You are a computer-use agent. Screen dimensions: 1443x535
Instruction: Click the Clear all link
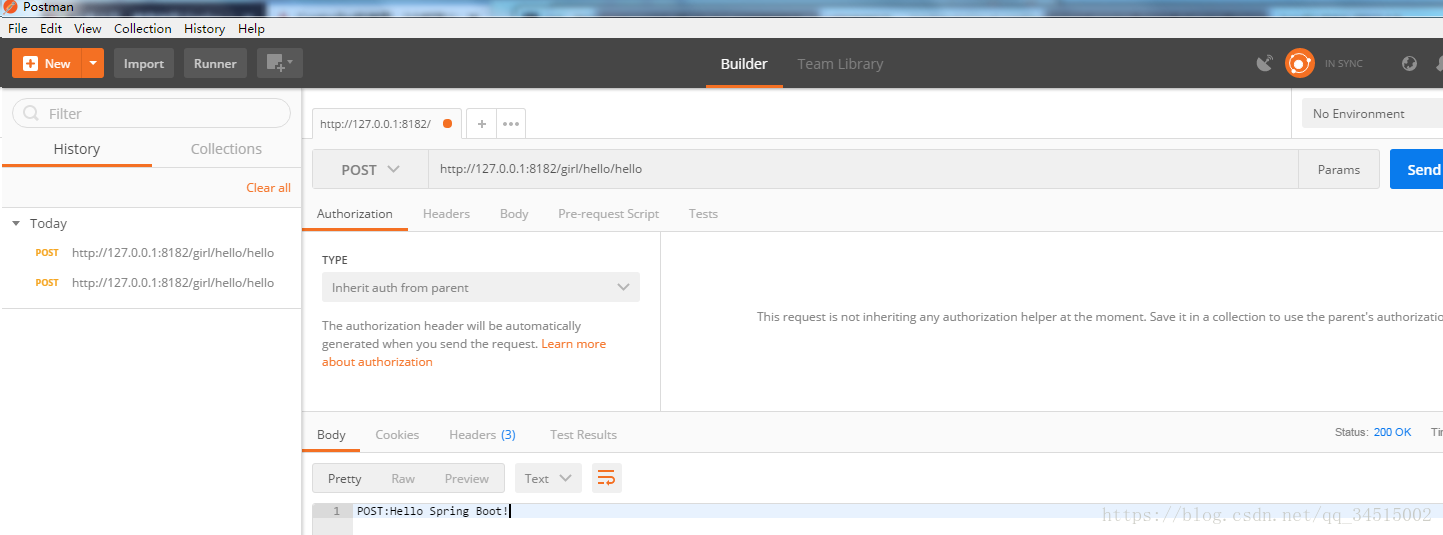(268, 187)
